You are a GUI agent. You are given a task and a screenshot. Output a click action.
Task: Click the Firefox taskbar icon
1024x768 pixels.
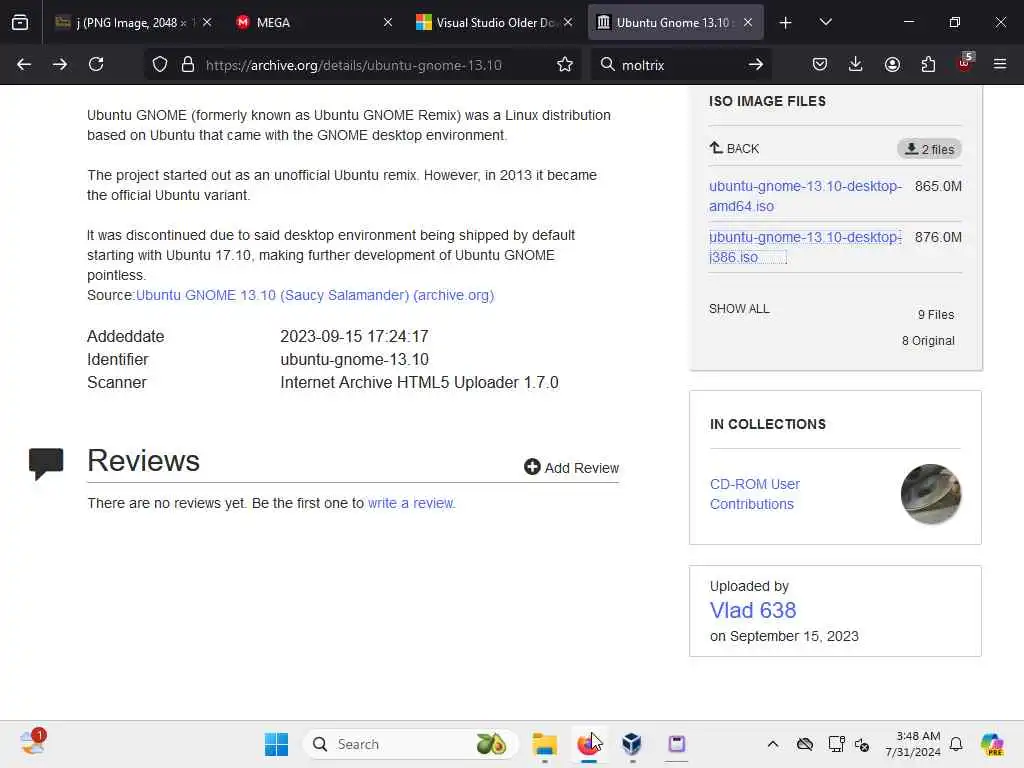588,744
